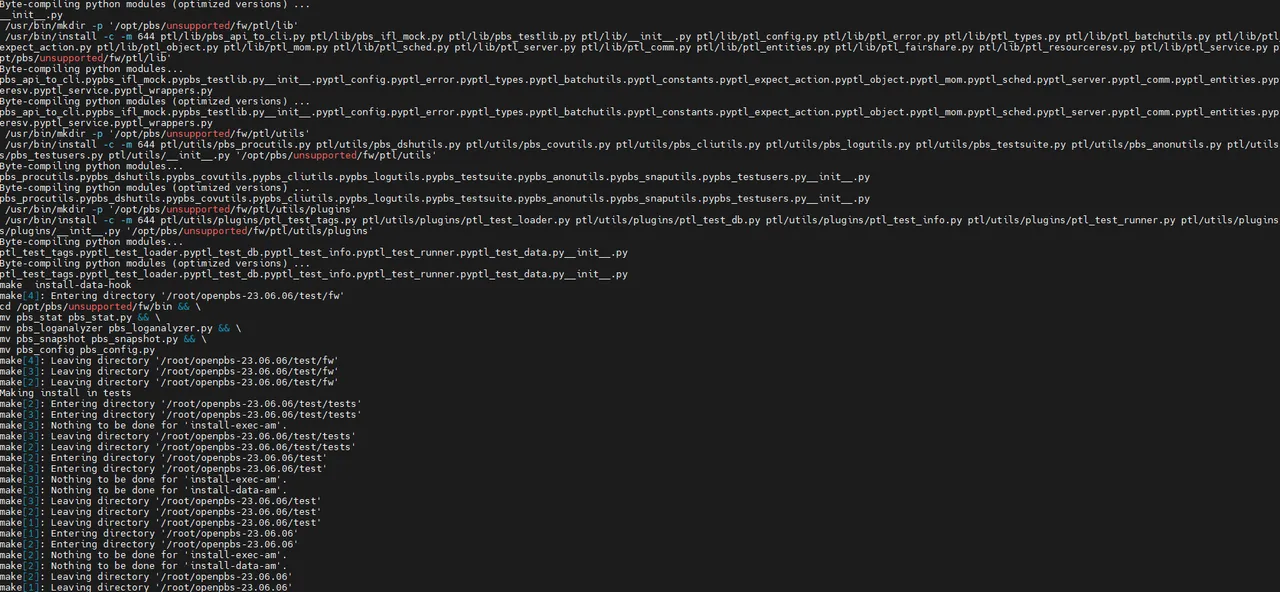The image size is (1280, 592).
Task: Click the mkdir command for fw/ptl/lib
Action: point(151,25)
